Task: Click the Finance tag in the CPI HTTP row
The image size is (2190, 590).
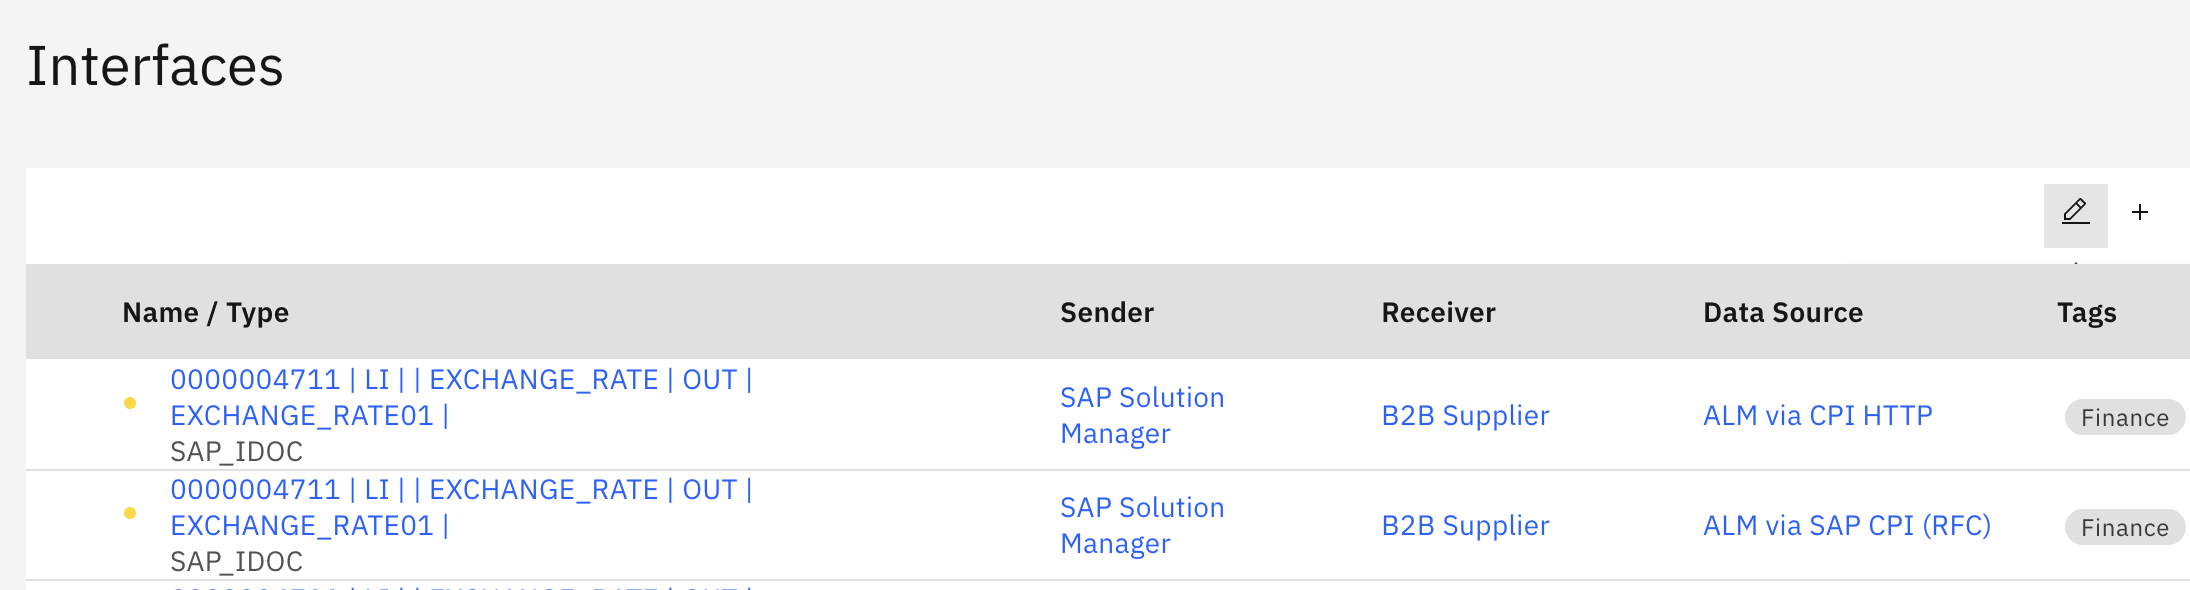Action: click(x=2124, y=418)
